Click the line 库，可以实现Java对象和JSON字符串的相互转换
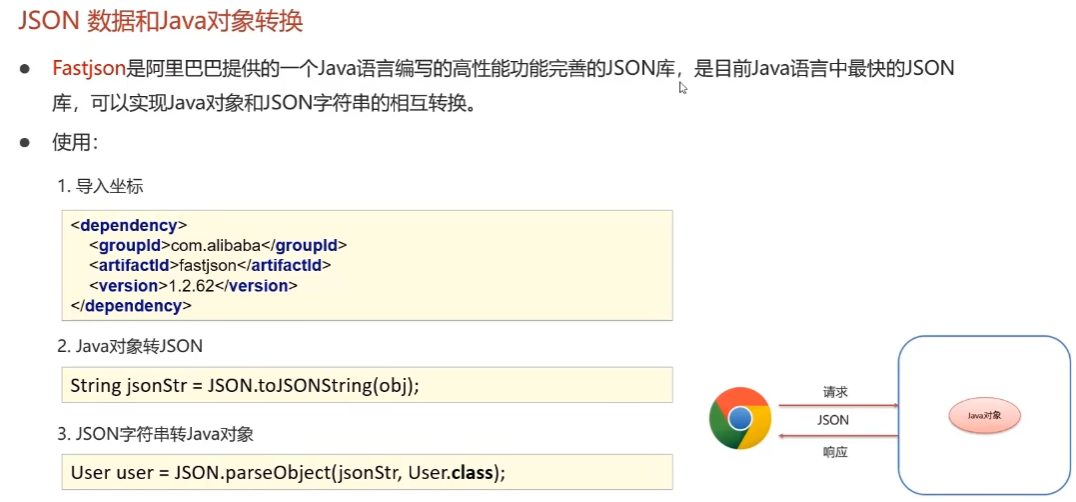Viewport: 1076px width, 502px height. click(x=264, y=105)
